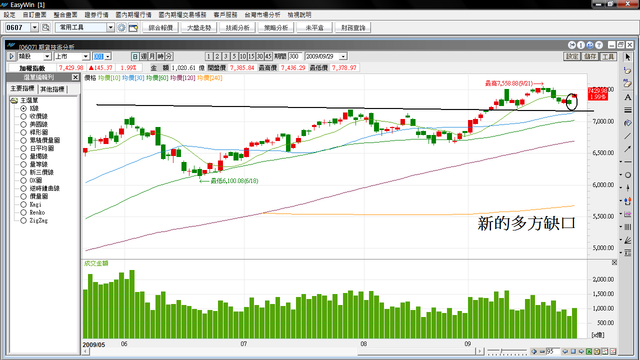Click the vertical marker tool in right toolbar
The height and width of the screenshot is (360, 640).
coord(628,188)
